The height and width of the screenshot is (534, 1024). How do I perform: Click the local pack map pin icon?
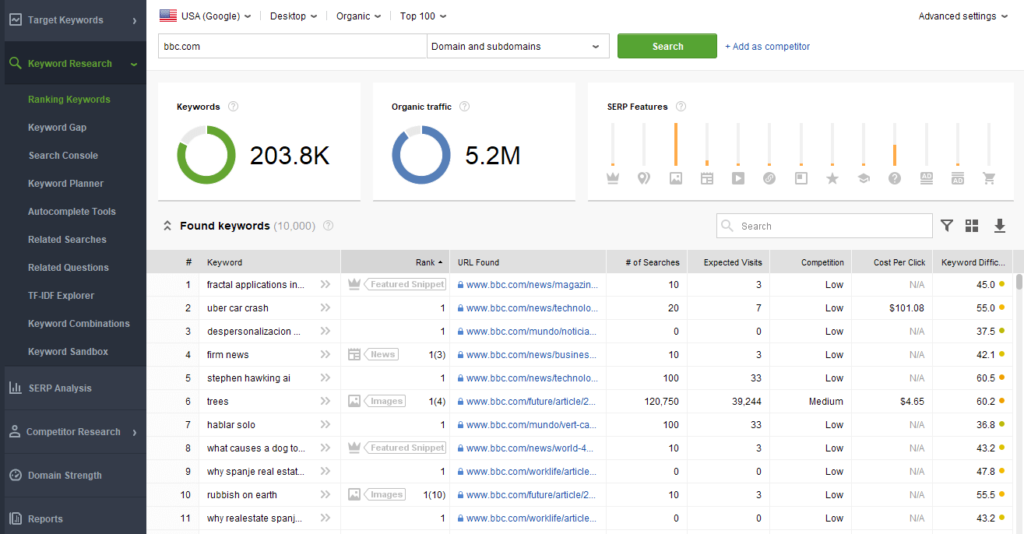click(x=644, y=178)
